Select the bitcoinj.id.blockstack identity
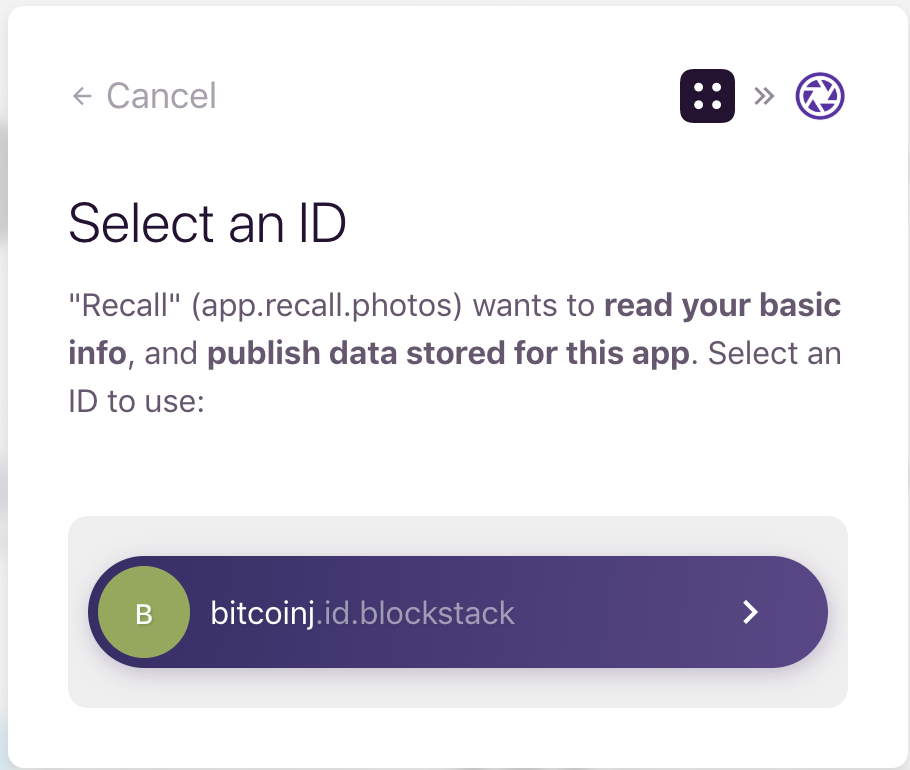Image resolution: width=910 pixels, height=770 pixels. coord(458,612)
